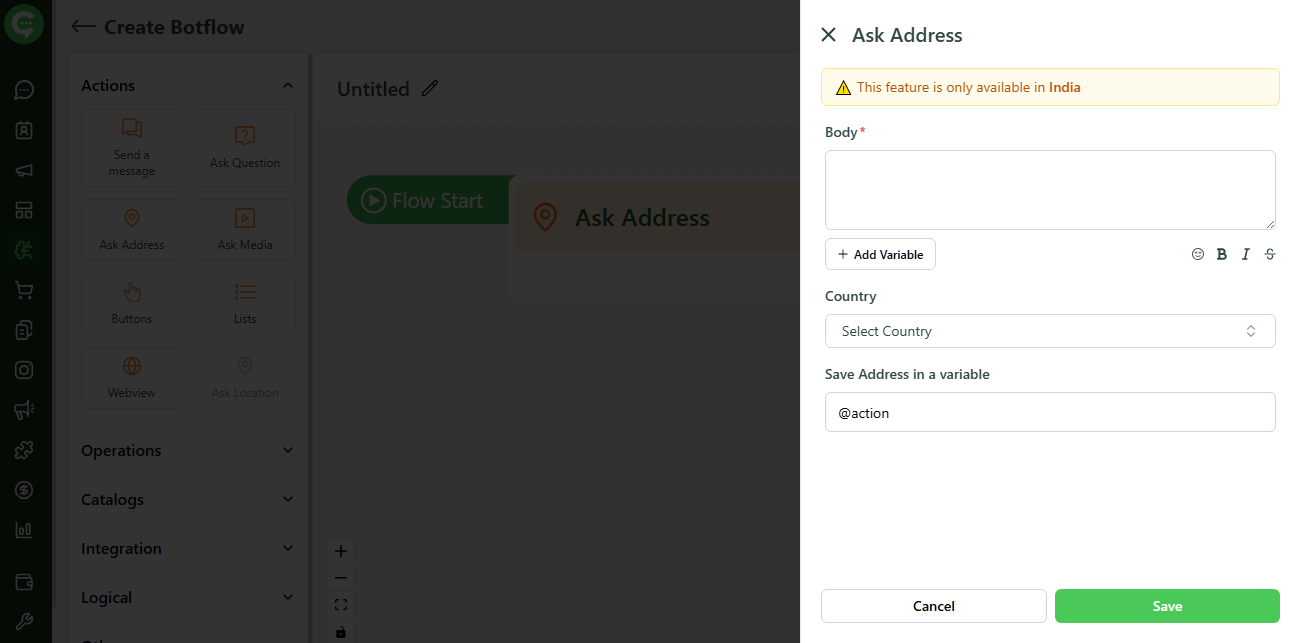The width and height of the screenshot is (1300, 643).
Task: Insert an emoji using the smiley icon
Action: pyautogui.click(x=1197, y=254)
